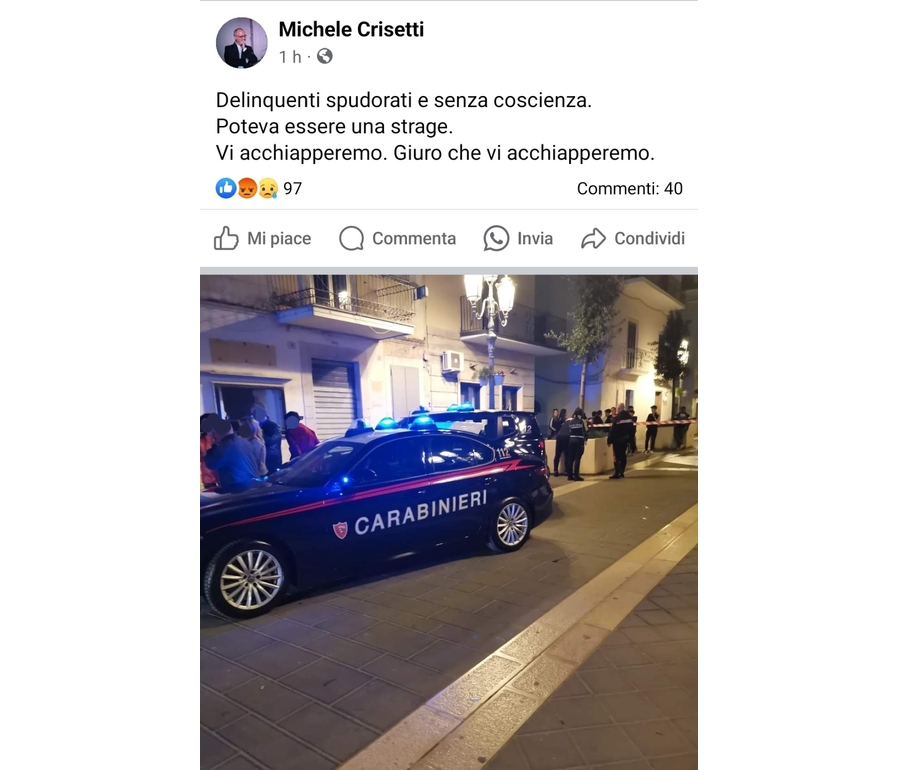Click the sad crying reaction emoji

[x=267, y=188]
